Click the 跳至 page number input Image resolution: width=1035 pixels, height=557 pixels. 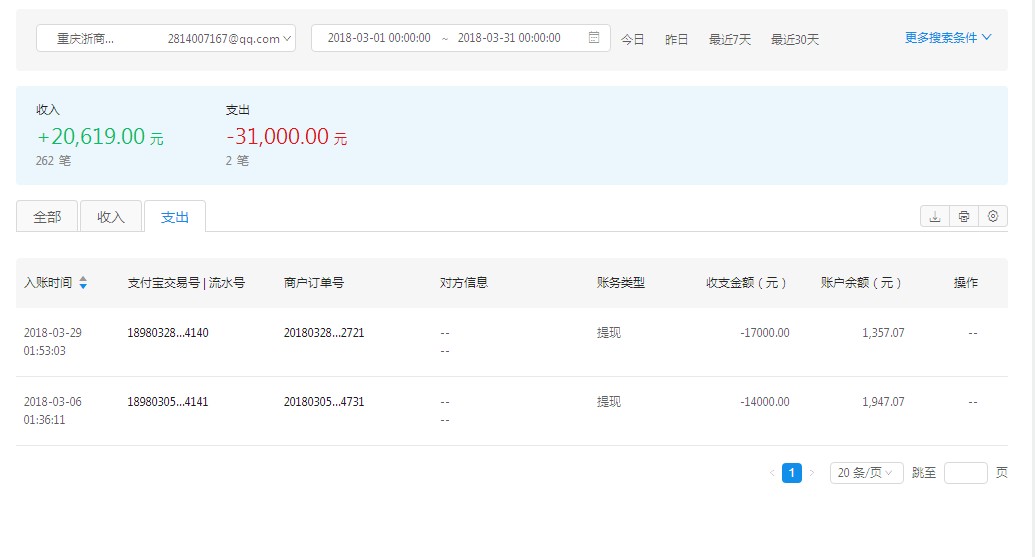click(x=966, y=473)
